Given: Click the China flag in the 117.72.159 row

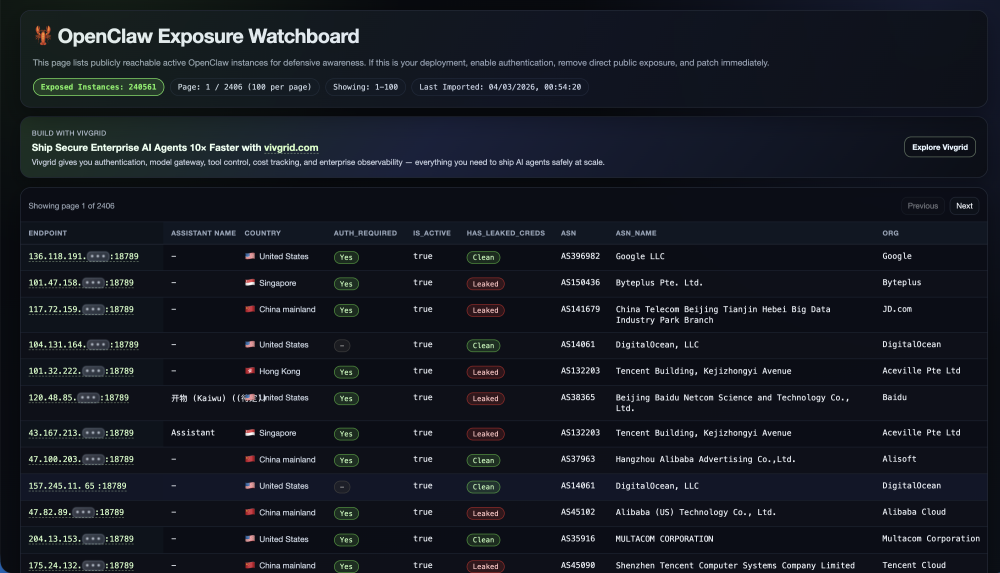Looking at the screenshot, I should [250, 309].
